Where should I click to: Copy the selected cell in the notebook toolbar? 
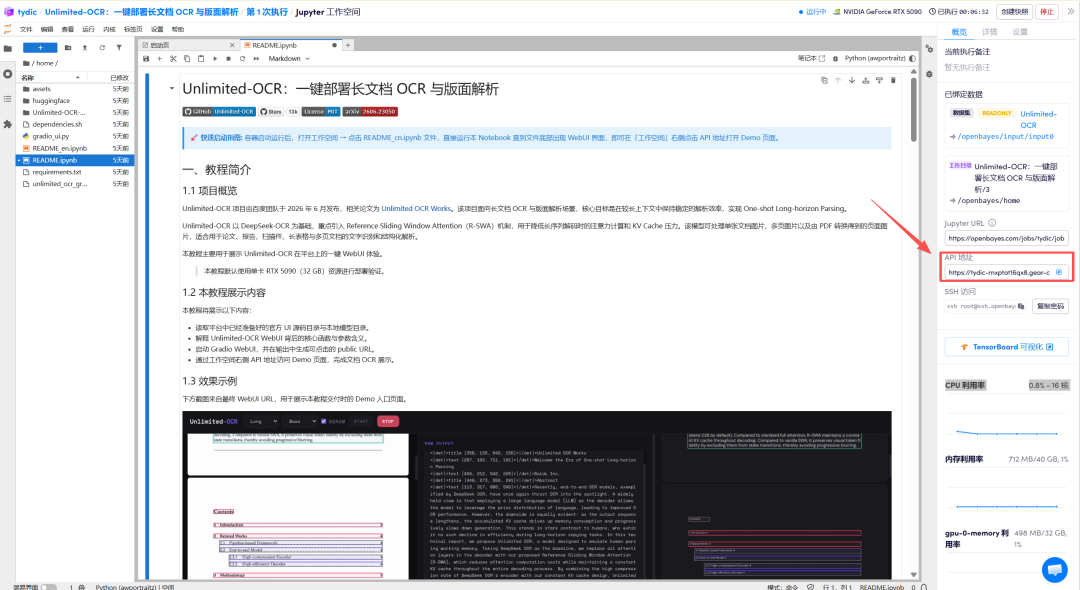[187, 59]
